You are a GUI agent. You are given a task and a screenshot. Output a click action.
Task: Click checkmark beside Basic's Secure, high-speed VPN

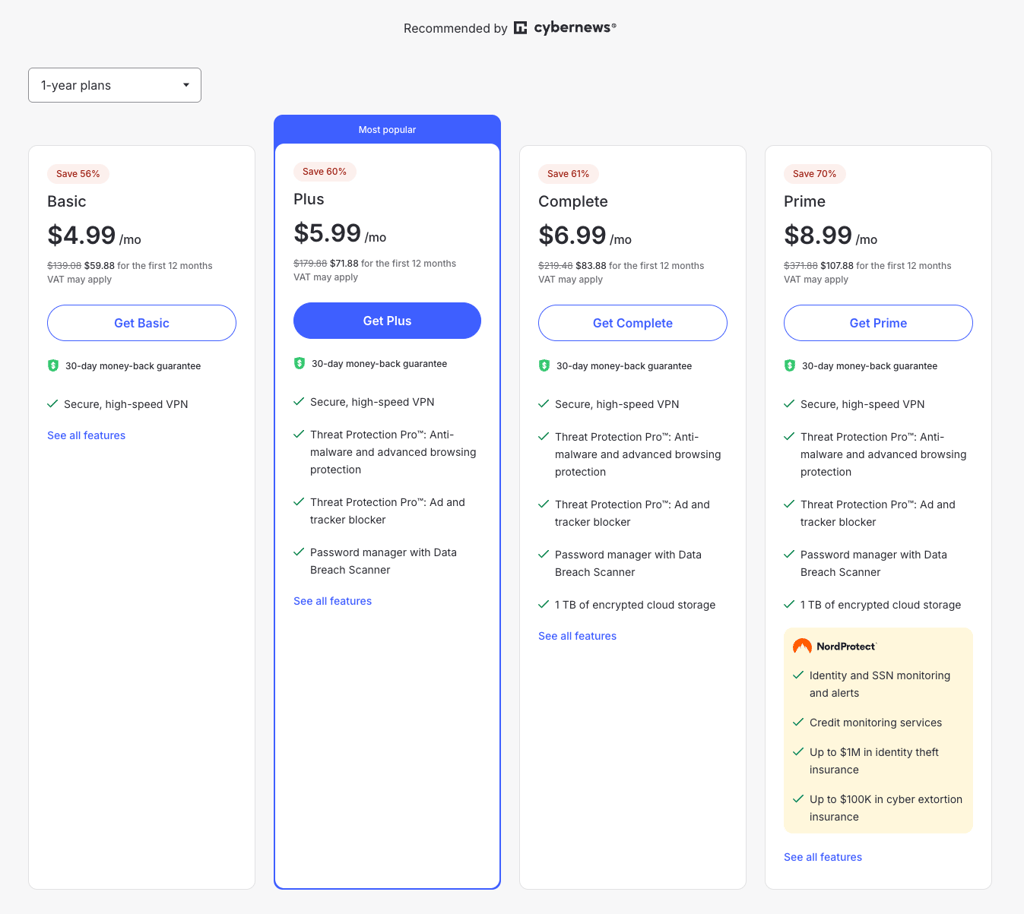[53, 403]
